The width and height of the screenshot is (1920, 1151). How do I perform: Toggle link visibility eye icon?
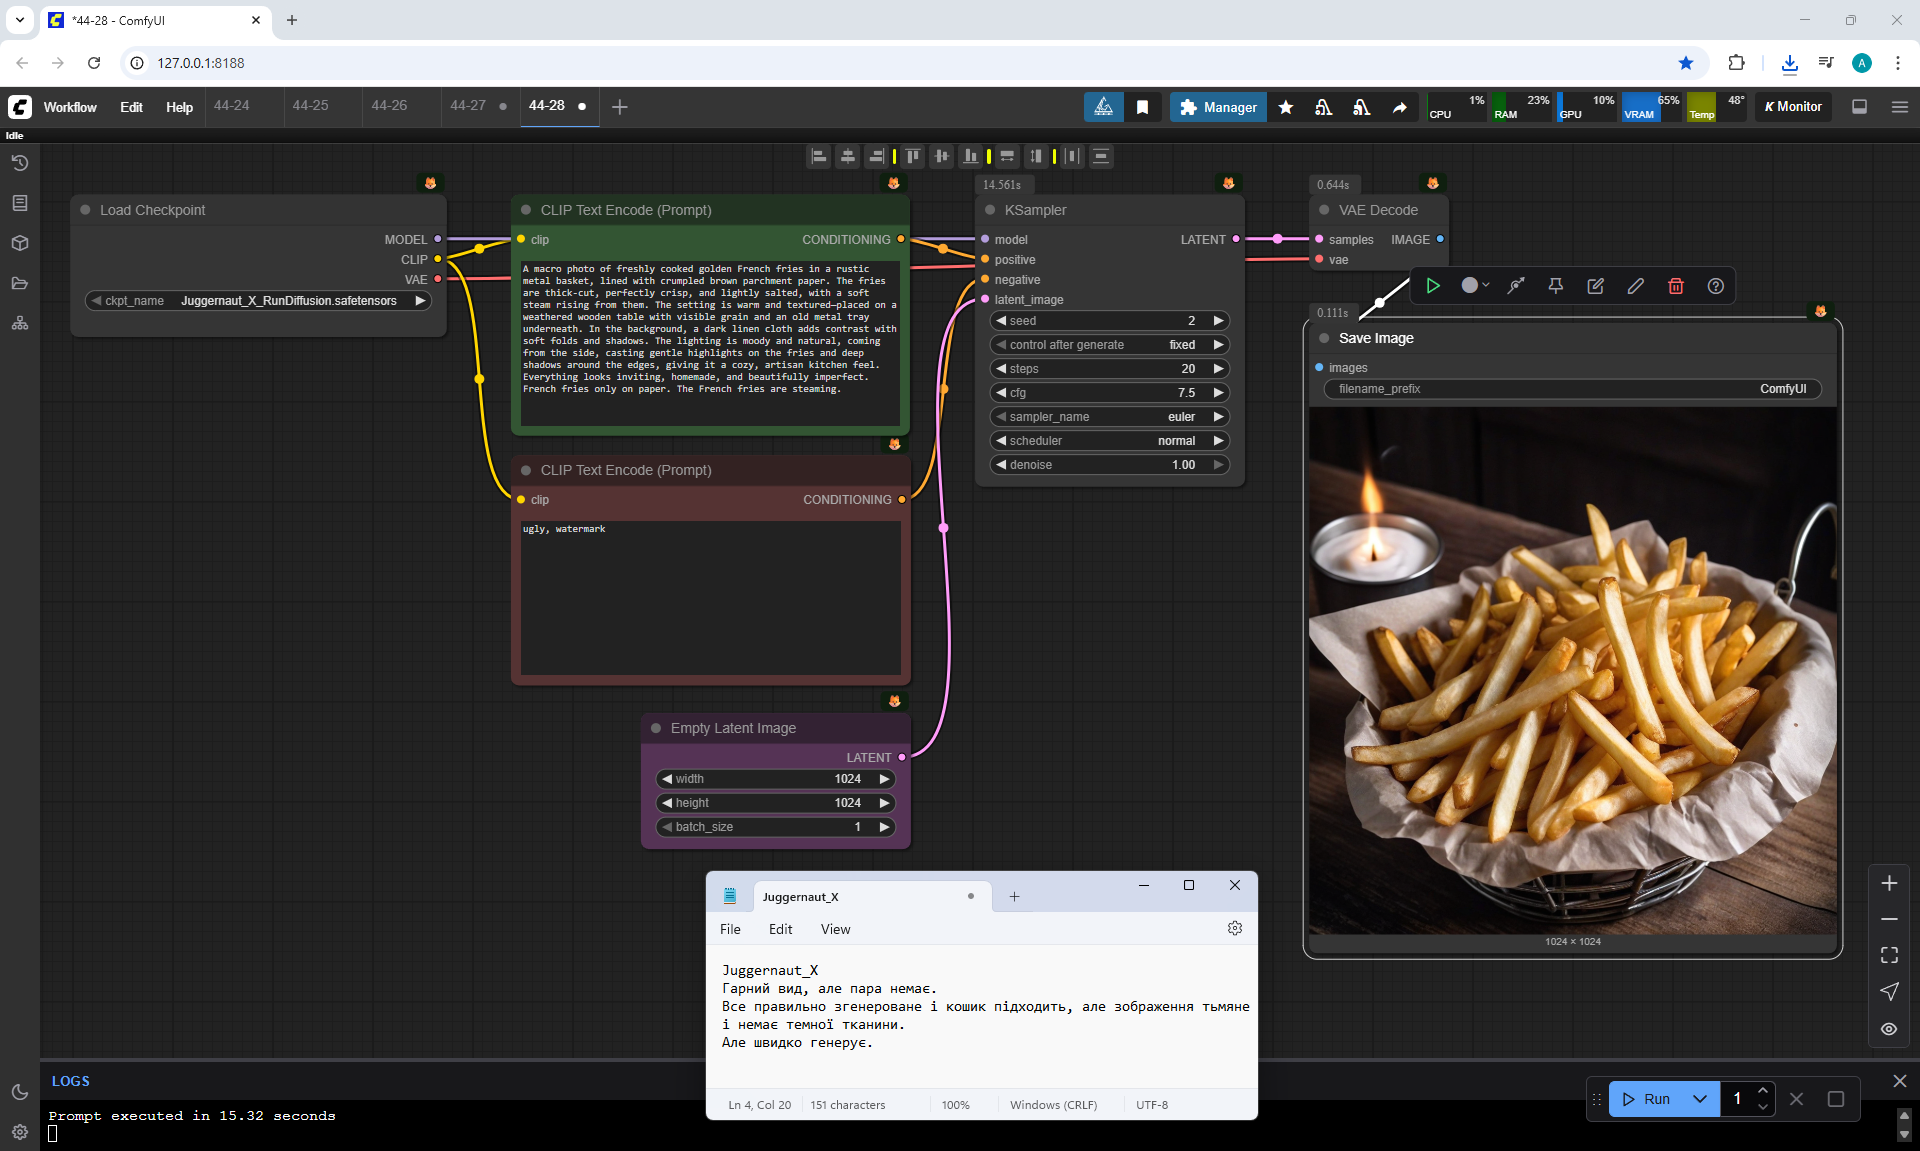tap(1889, 1029)
